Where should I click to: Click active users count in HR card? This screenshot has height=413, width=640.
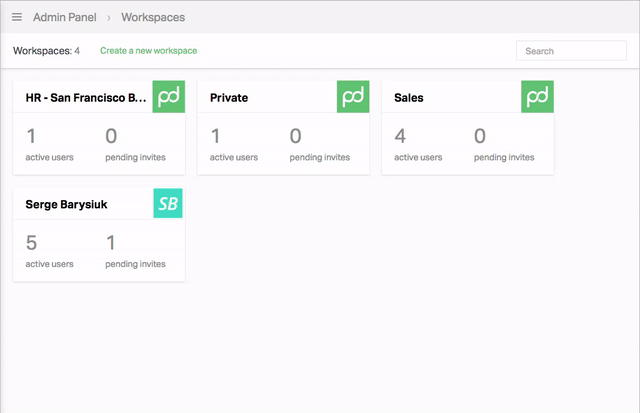click(x=31, y=136)
